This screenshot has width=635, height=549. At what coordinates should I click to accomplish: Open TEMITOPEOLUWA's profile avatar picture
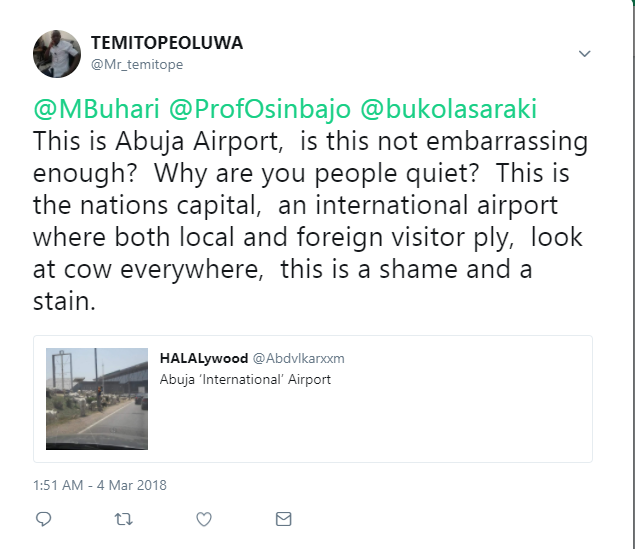point(57,53)
